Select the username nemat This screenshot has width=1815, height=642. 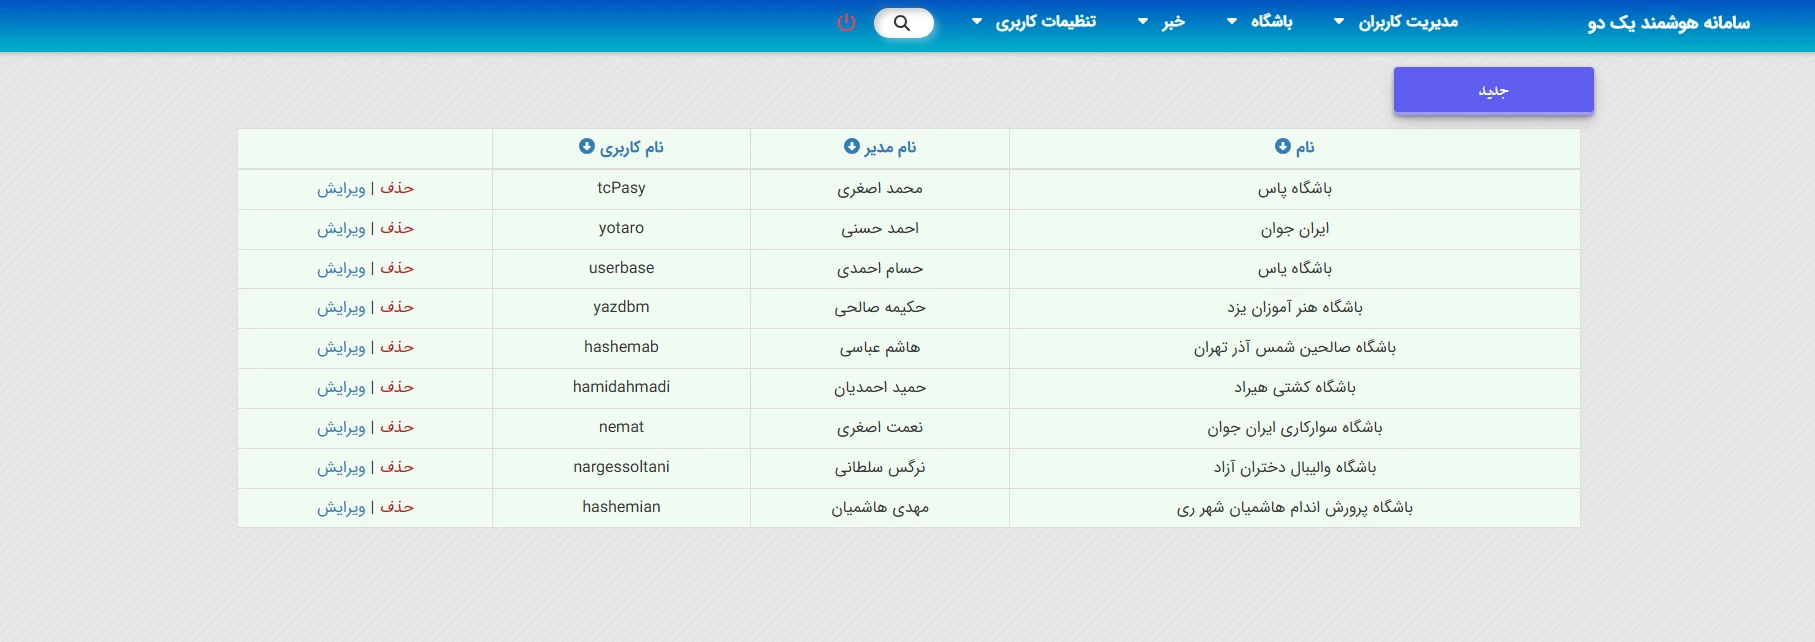(621, 427)
